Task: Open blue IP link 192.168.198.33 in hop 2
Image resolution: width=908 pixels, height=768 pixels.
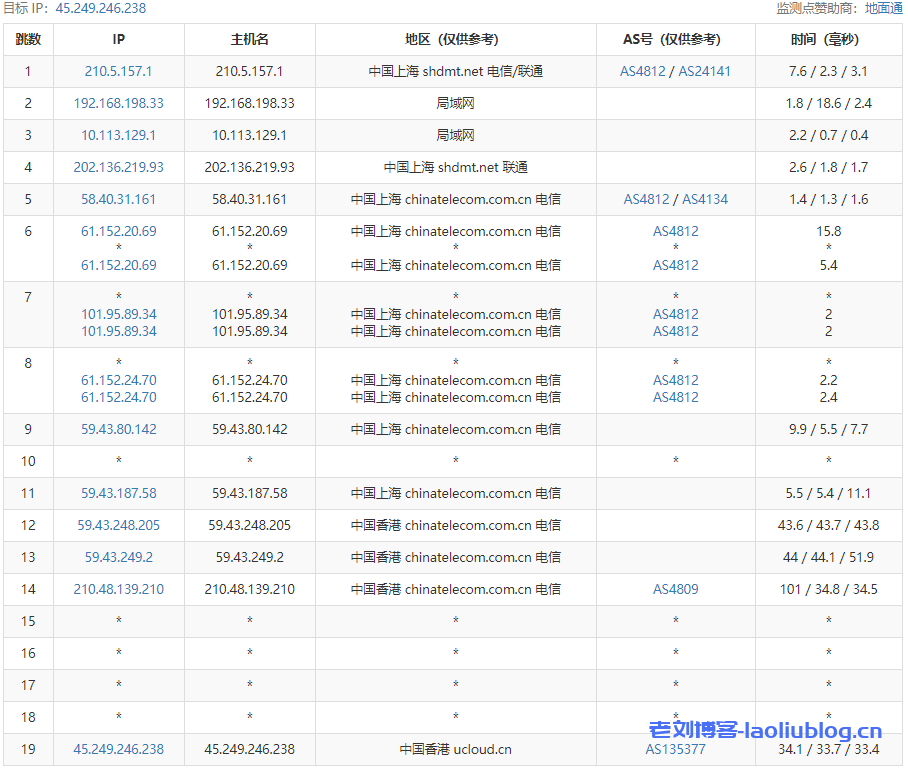Action: 118,103
